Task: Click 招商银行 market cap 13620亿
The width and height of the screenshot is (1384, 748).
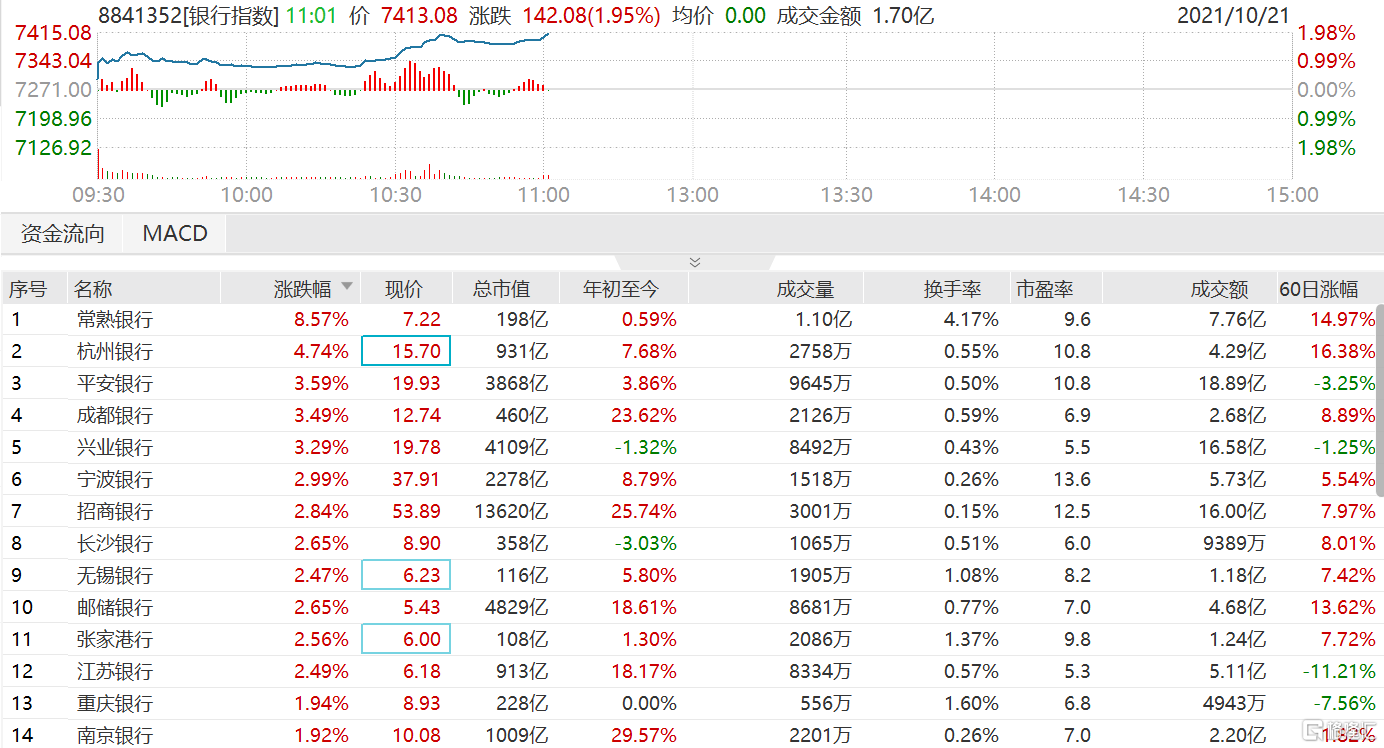Action: 510,512
